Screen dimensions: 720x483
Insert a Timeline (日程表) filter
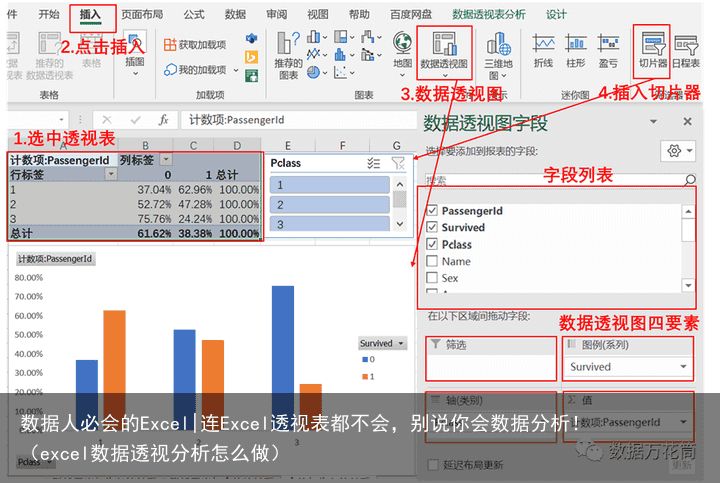pos(686,51)
